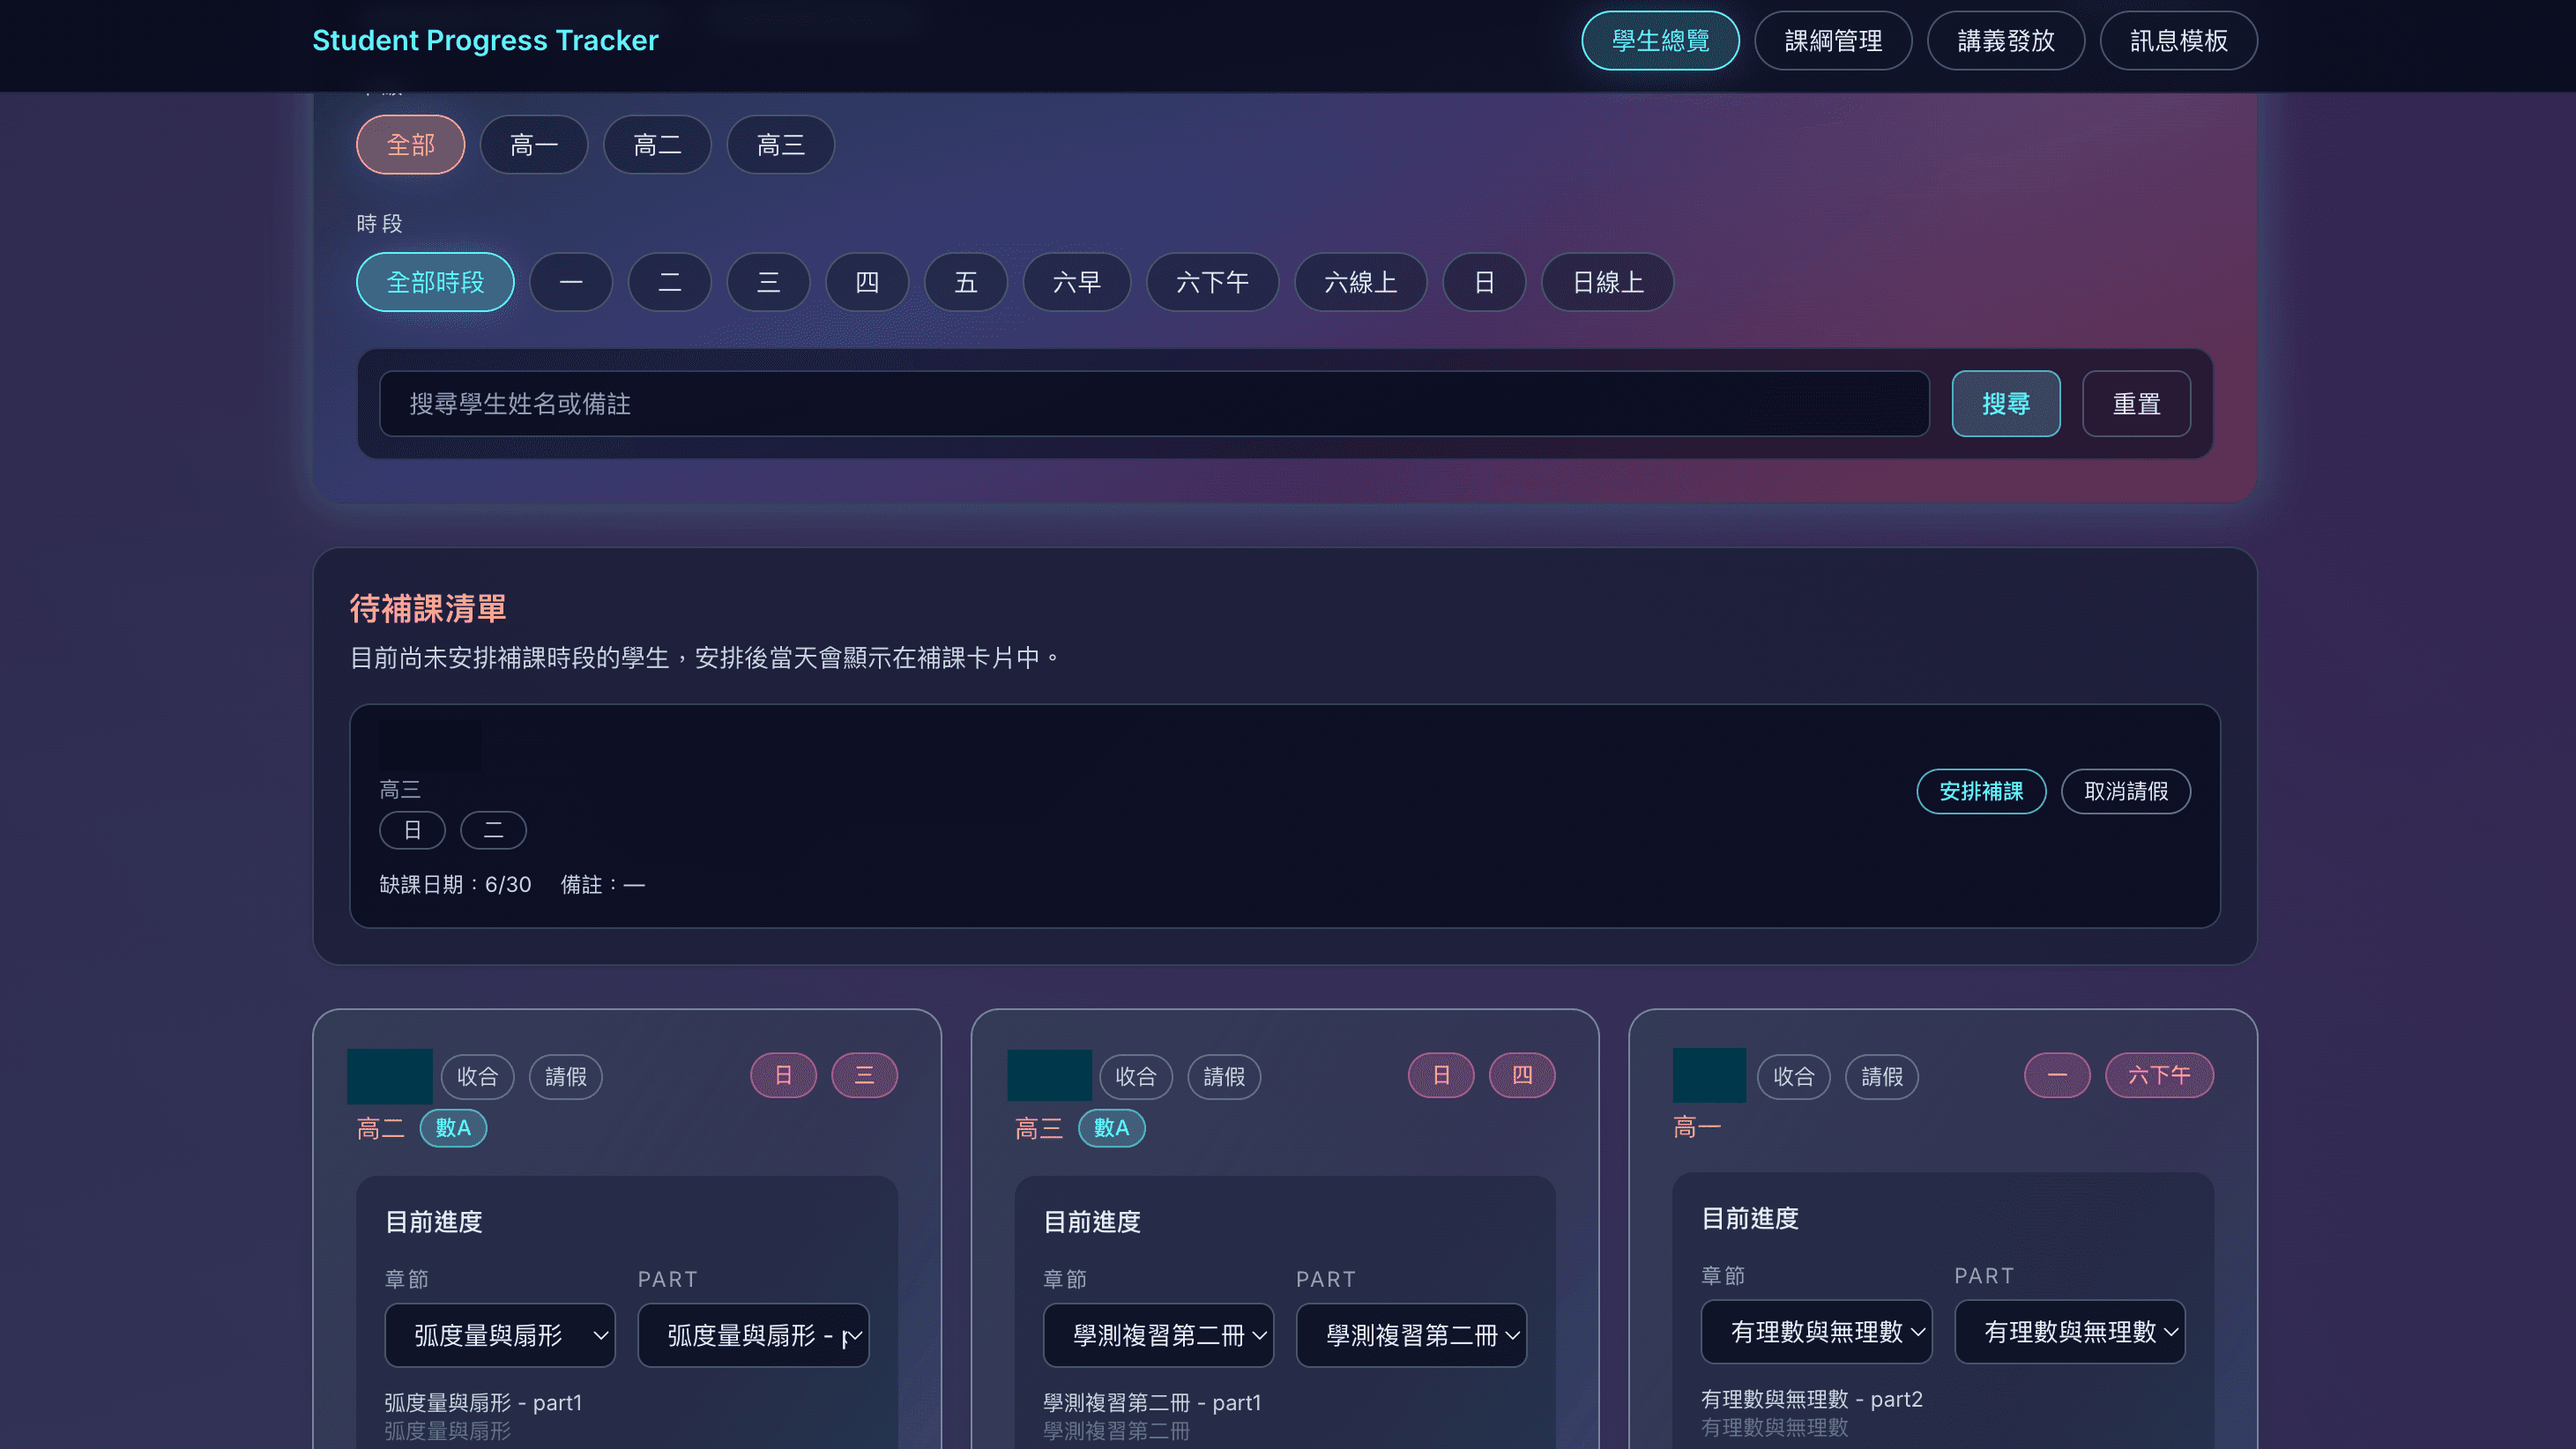Screen dimensions: 2576x1449
Task: Click 數A tag on 高二 card
Action: click(x=453, y=1128)
